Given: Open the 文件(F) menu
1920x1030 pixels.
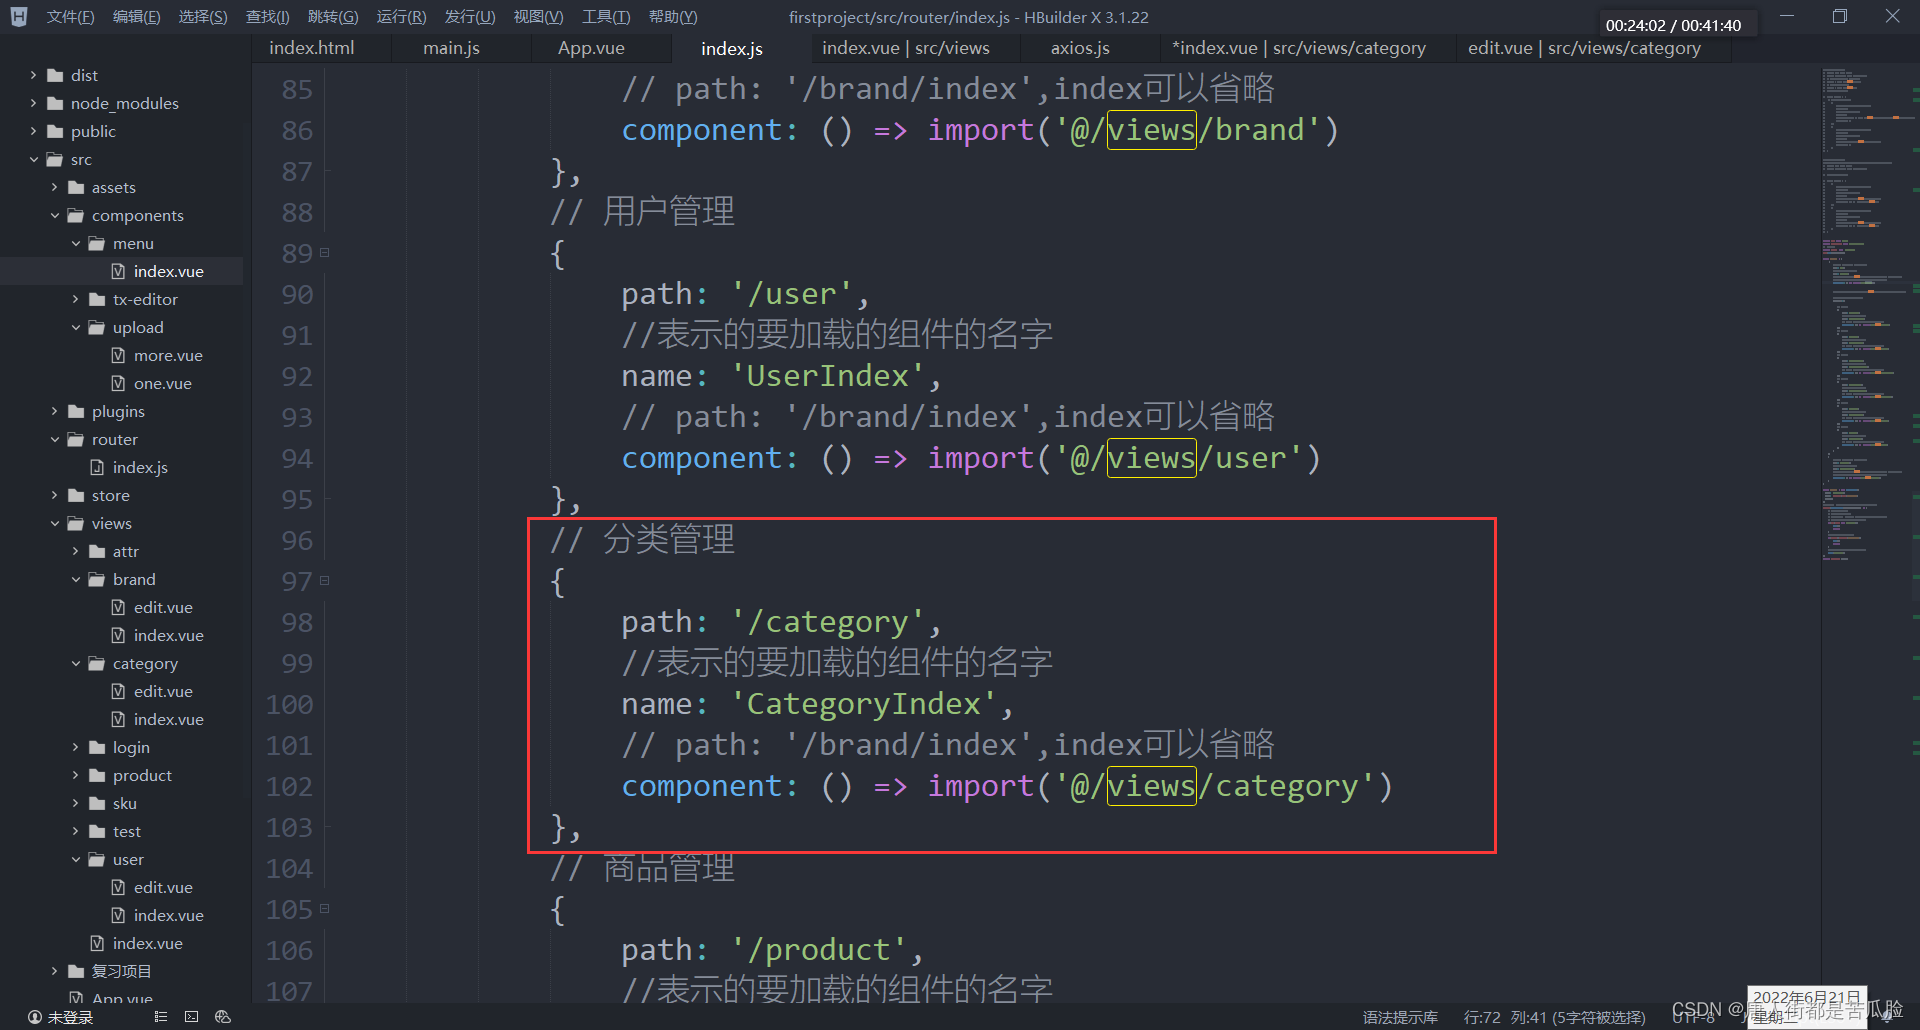Looking at the screenshot, I should pos(70,17).
